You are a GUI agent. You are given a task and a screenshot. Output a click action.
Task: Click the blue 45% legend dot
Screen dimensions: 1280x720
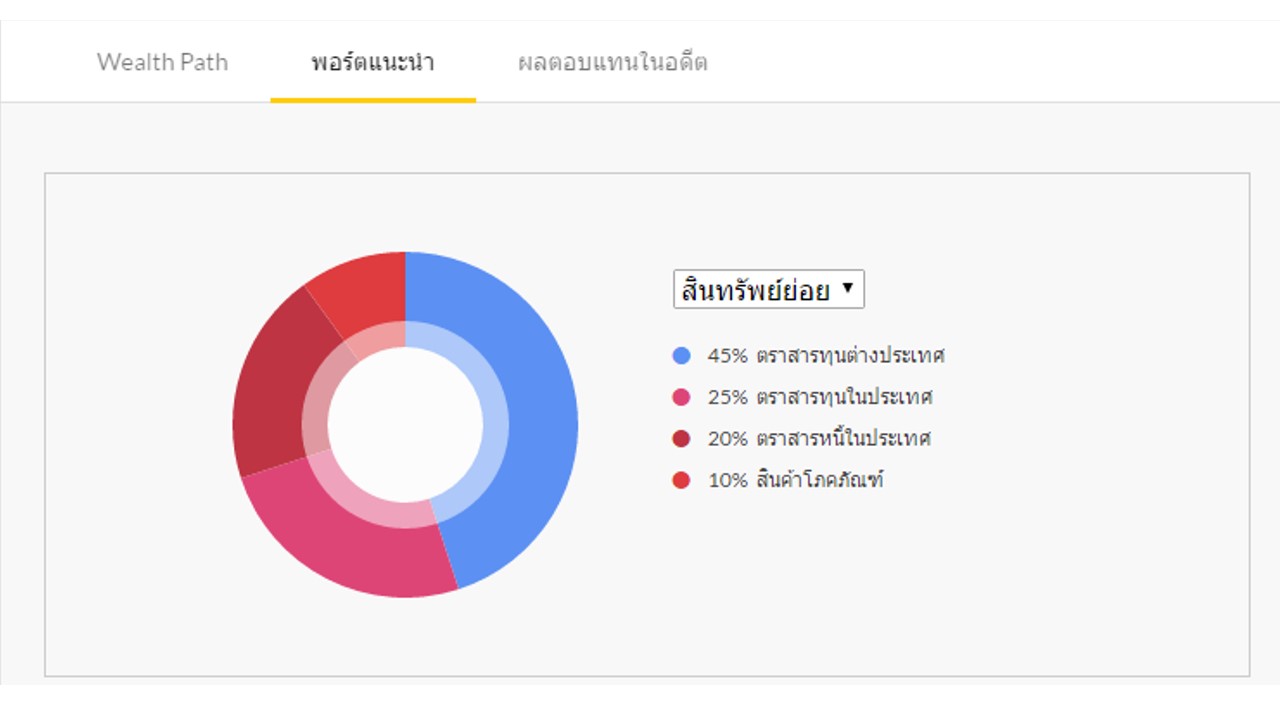682,355
